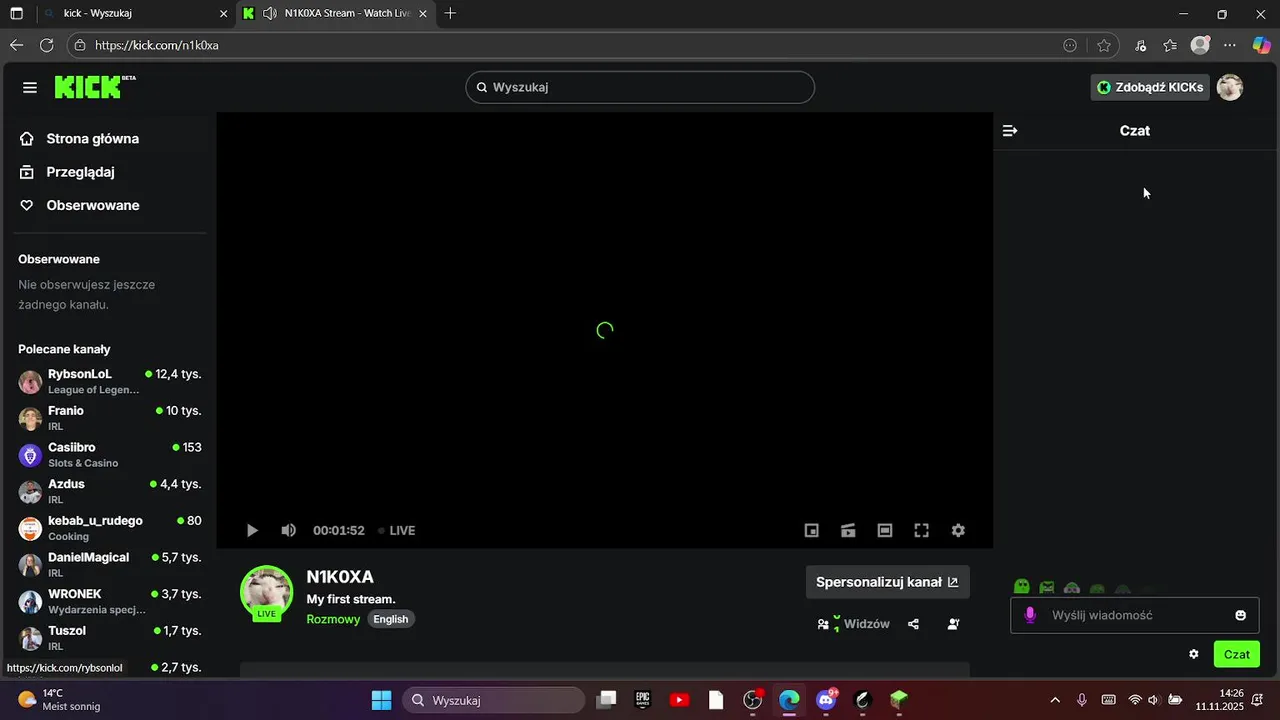The height and width of the screenshot is (720, 1280).
Task: Click the Wyślij wiadomość message field
Action: pyautogui.click(x=1134, y=615)
